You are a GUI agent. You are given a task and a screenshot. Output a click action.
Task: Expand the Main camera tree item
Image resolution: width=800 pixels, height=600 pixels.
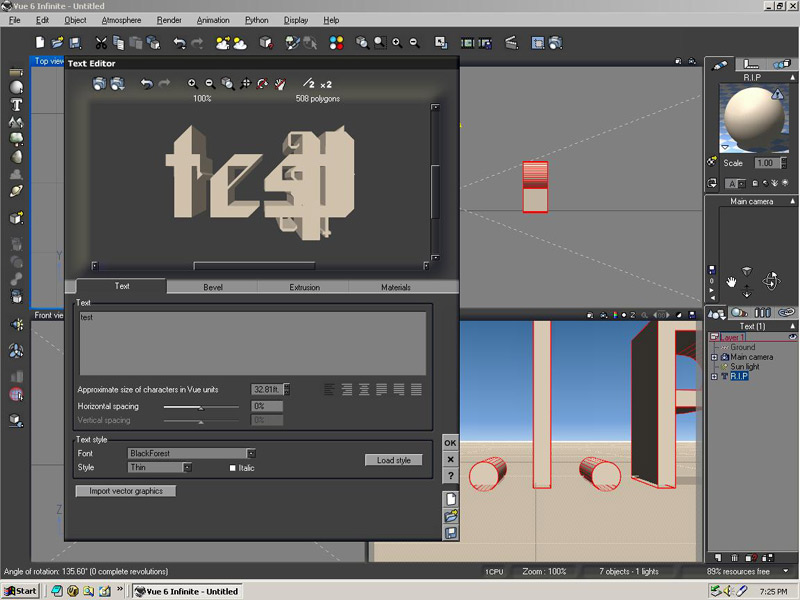(x=714, y=357)
